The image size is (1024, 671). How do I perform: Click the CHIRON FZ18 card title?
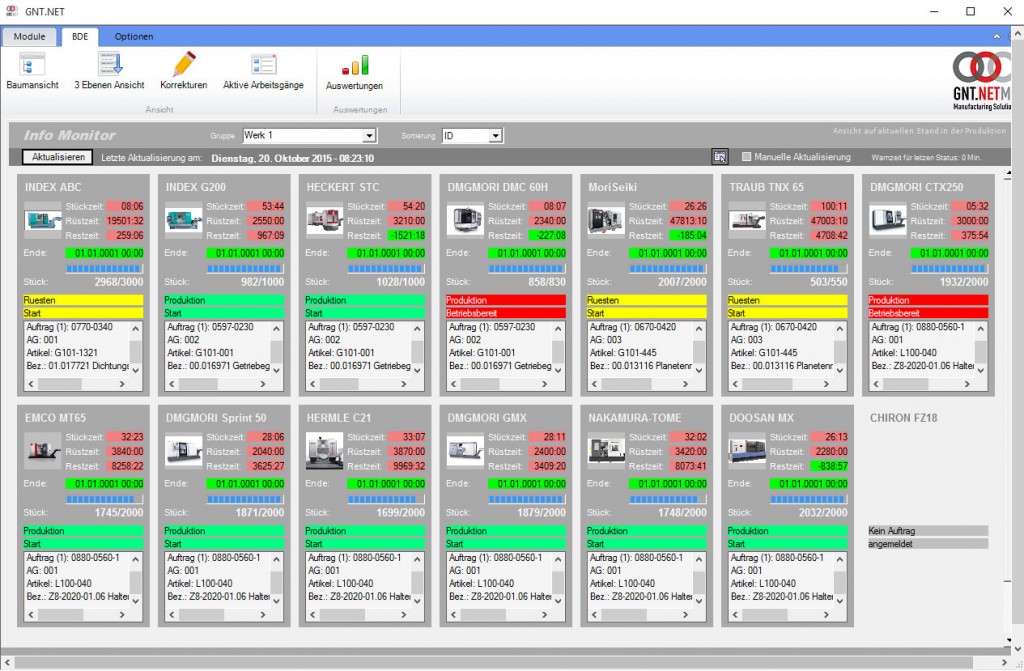[903, 418]
